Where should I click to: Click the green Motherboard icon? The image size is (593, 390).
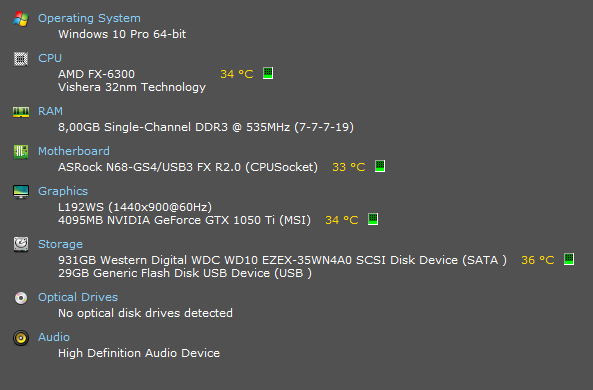(21, 152)
